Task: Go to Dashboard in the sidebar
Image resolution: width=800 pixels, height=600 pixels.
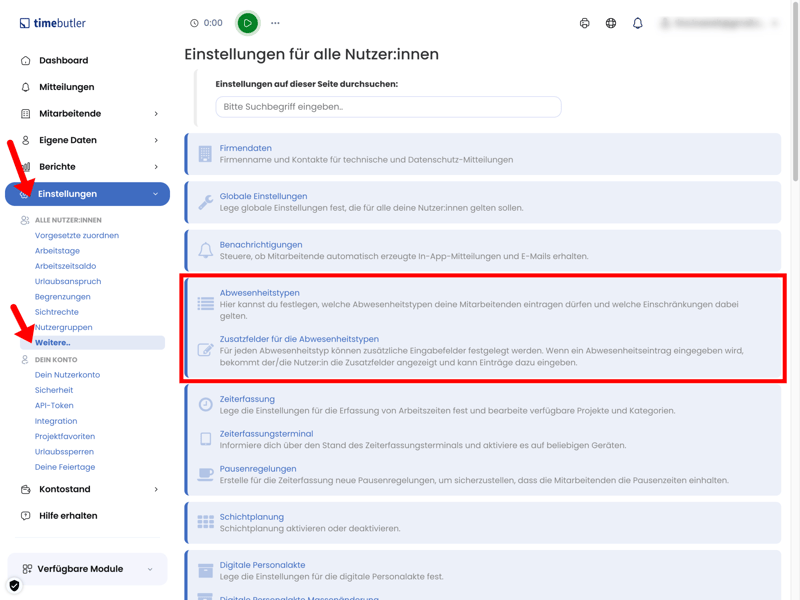Action: pyautogui.click(x=64, y=60)
